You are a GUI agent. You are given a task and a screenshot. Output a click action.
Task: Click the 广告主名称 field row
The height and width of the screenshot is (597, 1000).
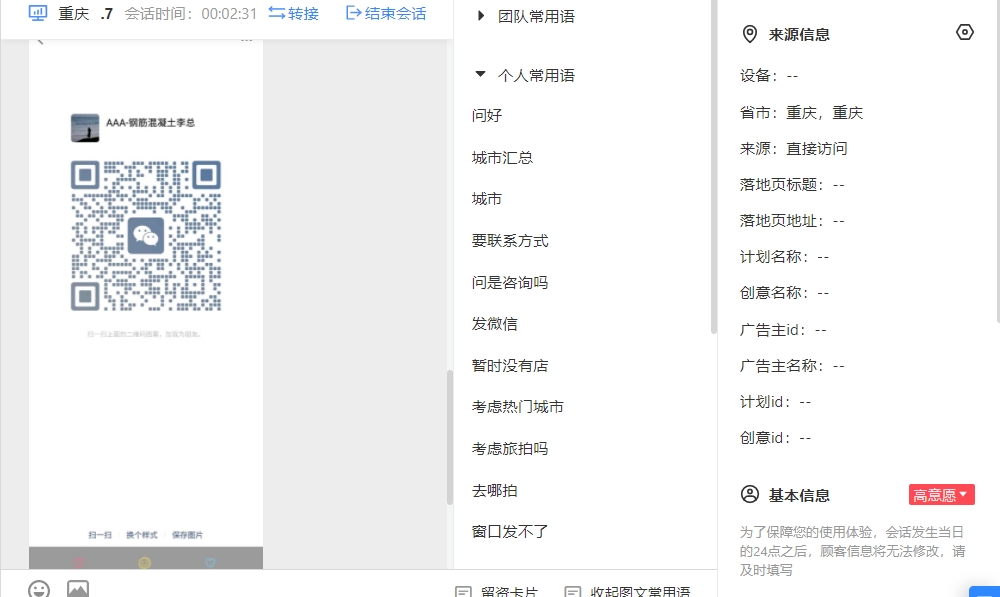792,366
